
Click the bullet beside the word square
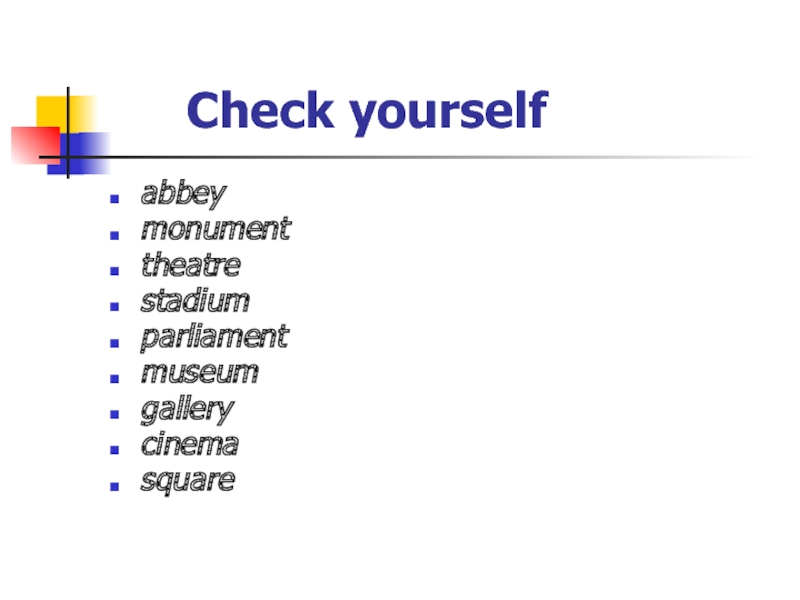coord(117,484)
